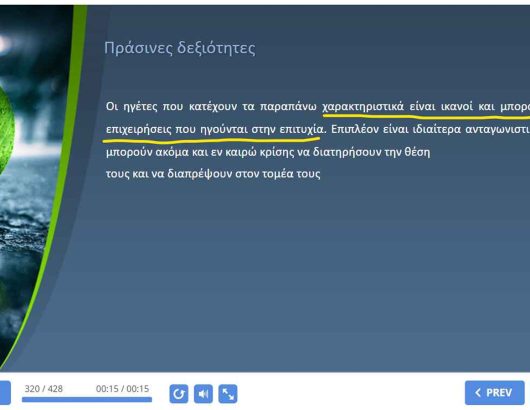Click the phrase επιχειρήσεις που ηγούνται στην επιτυχία
This screenshot has height=410, width=530.
(x=215, y=129)
